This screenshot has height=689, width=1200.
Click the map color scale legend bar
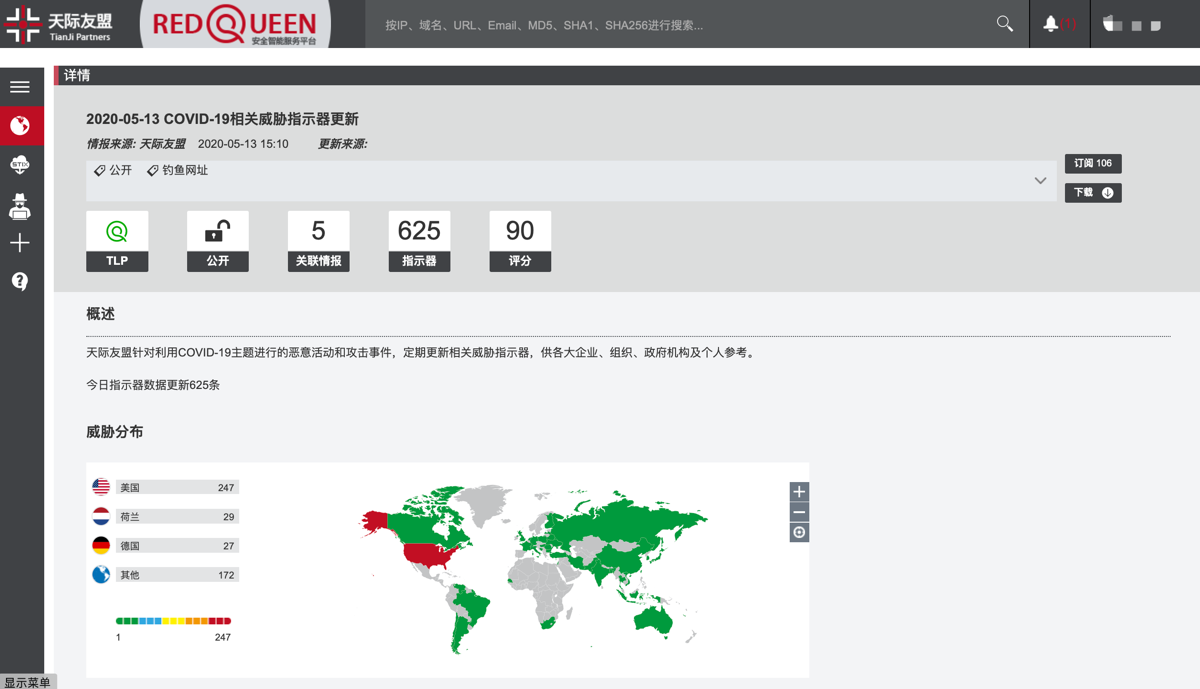(x=173, y=621)
